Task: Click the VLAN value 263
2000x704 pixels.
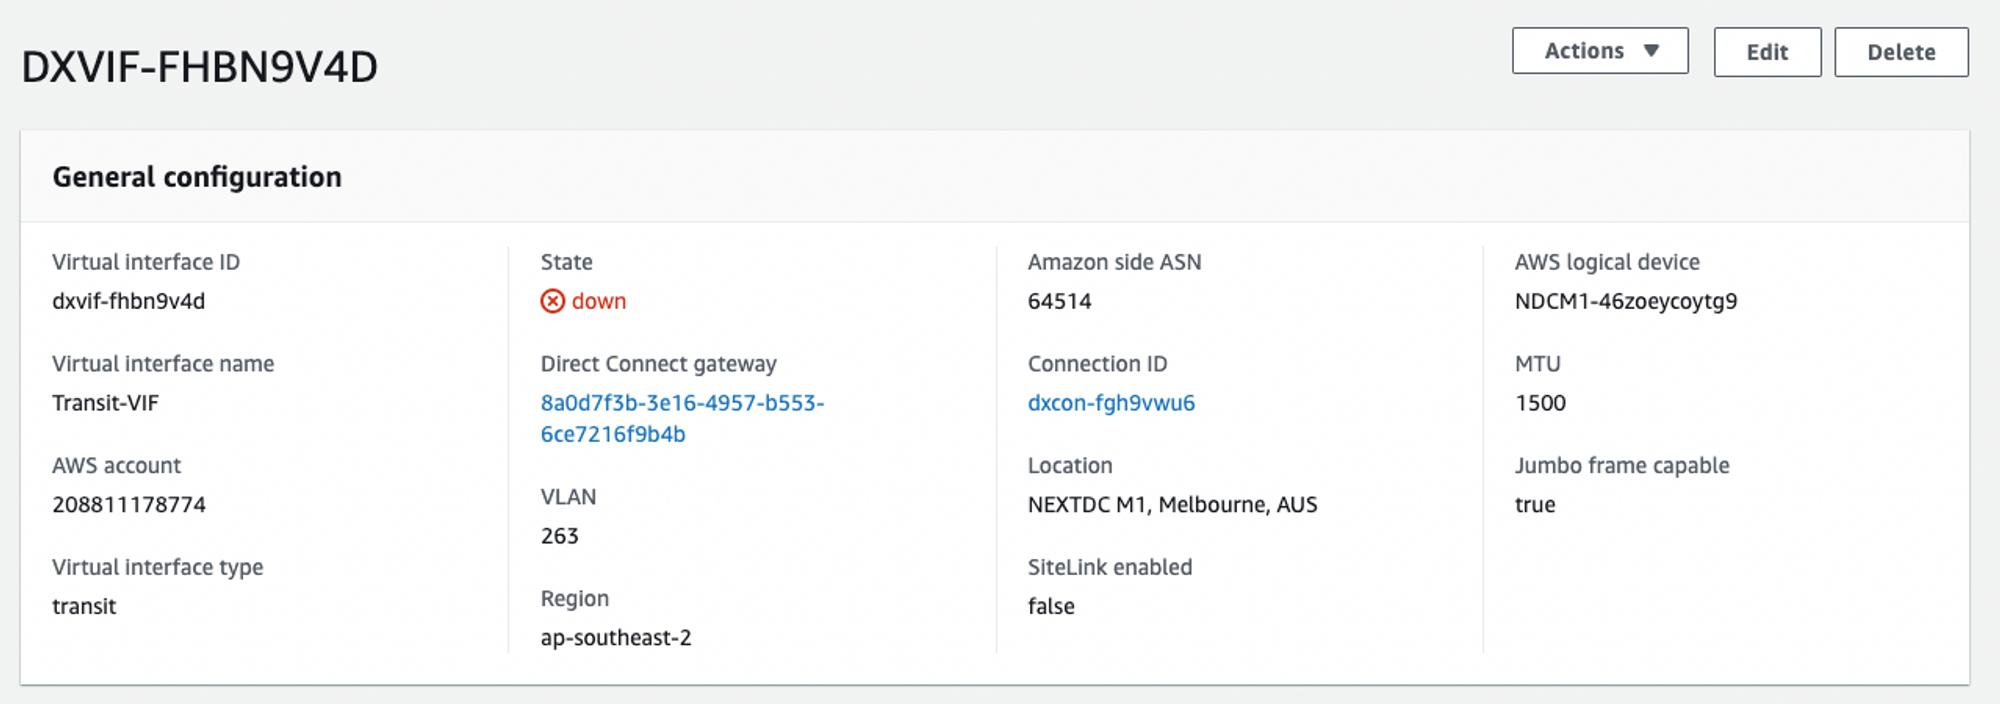Action: point(559,536)
